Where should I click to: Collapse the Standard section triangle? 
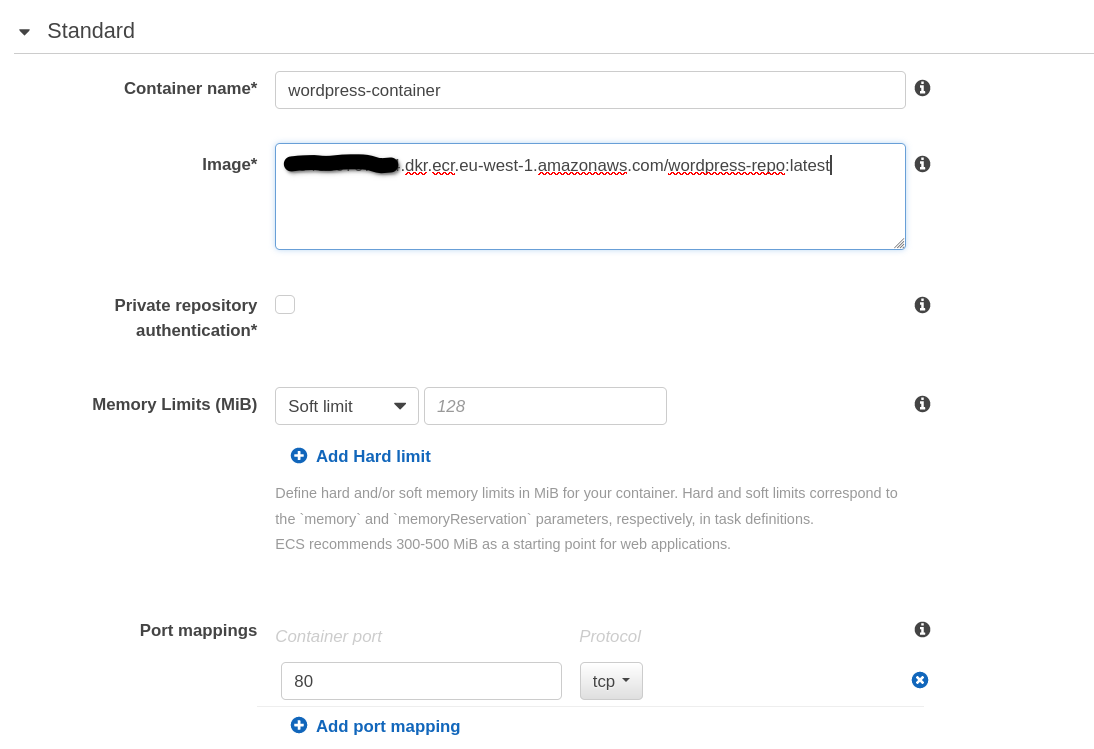click(25, 32)
